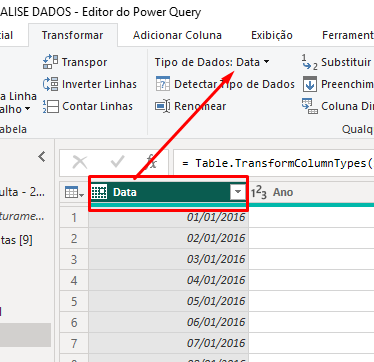Click the Transpor label
Screen dimensions: 374x362
coord(84,62)
